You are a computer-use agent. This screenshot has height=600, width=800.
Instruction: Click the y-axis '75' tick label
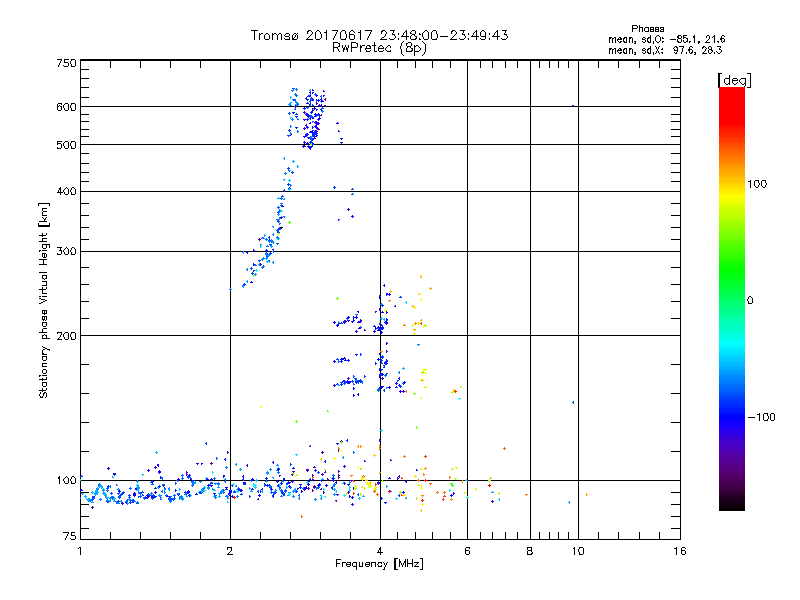70,536
